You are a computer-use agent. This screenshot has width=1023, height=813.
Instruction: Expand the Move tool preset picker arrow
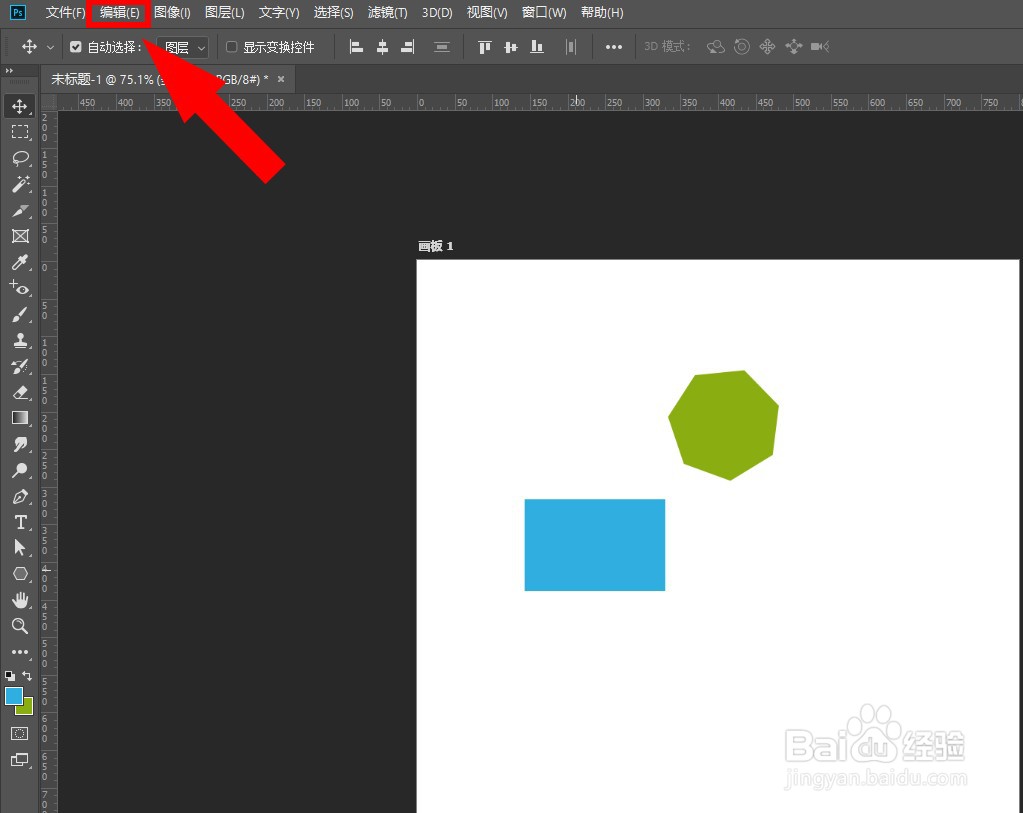coord(50,47)
